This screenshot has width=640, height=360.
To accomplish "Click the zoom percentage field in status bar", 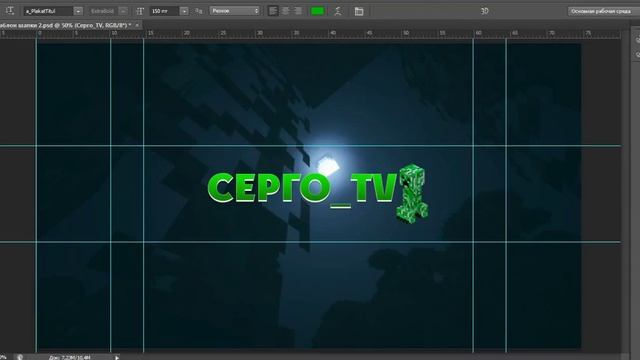I will click(3, 358).
